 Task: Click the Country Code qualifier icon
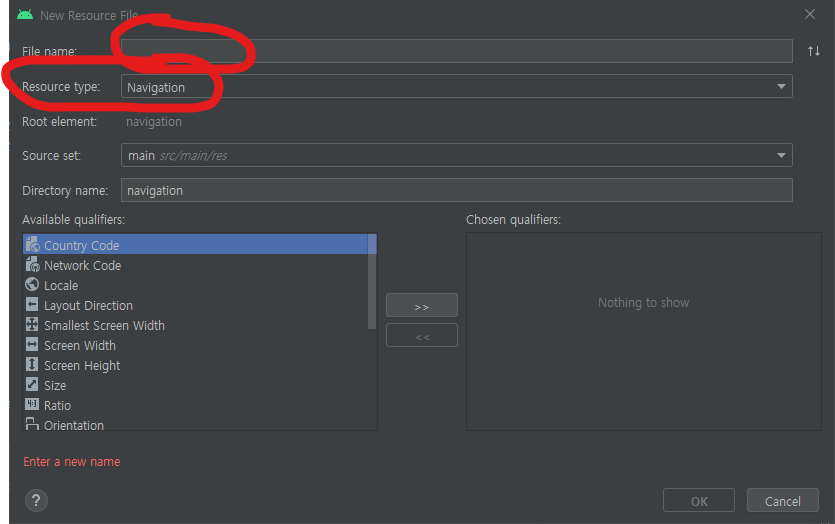pos(32,244)
